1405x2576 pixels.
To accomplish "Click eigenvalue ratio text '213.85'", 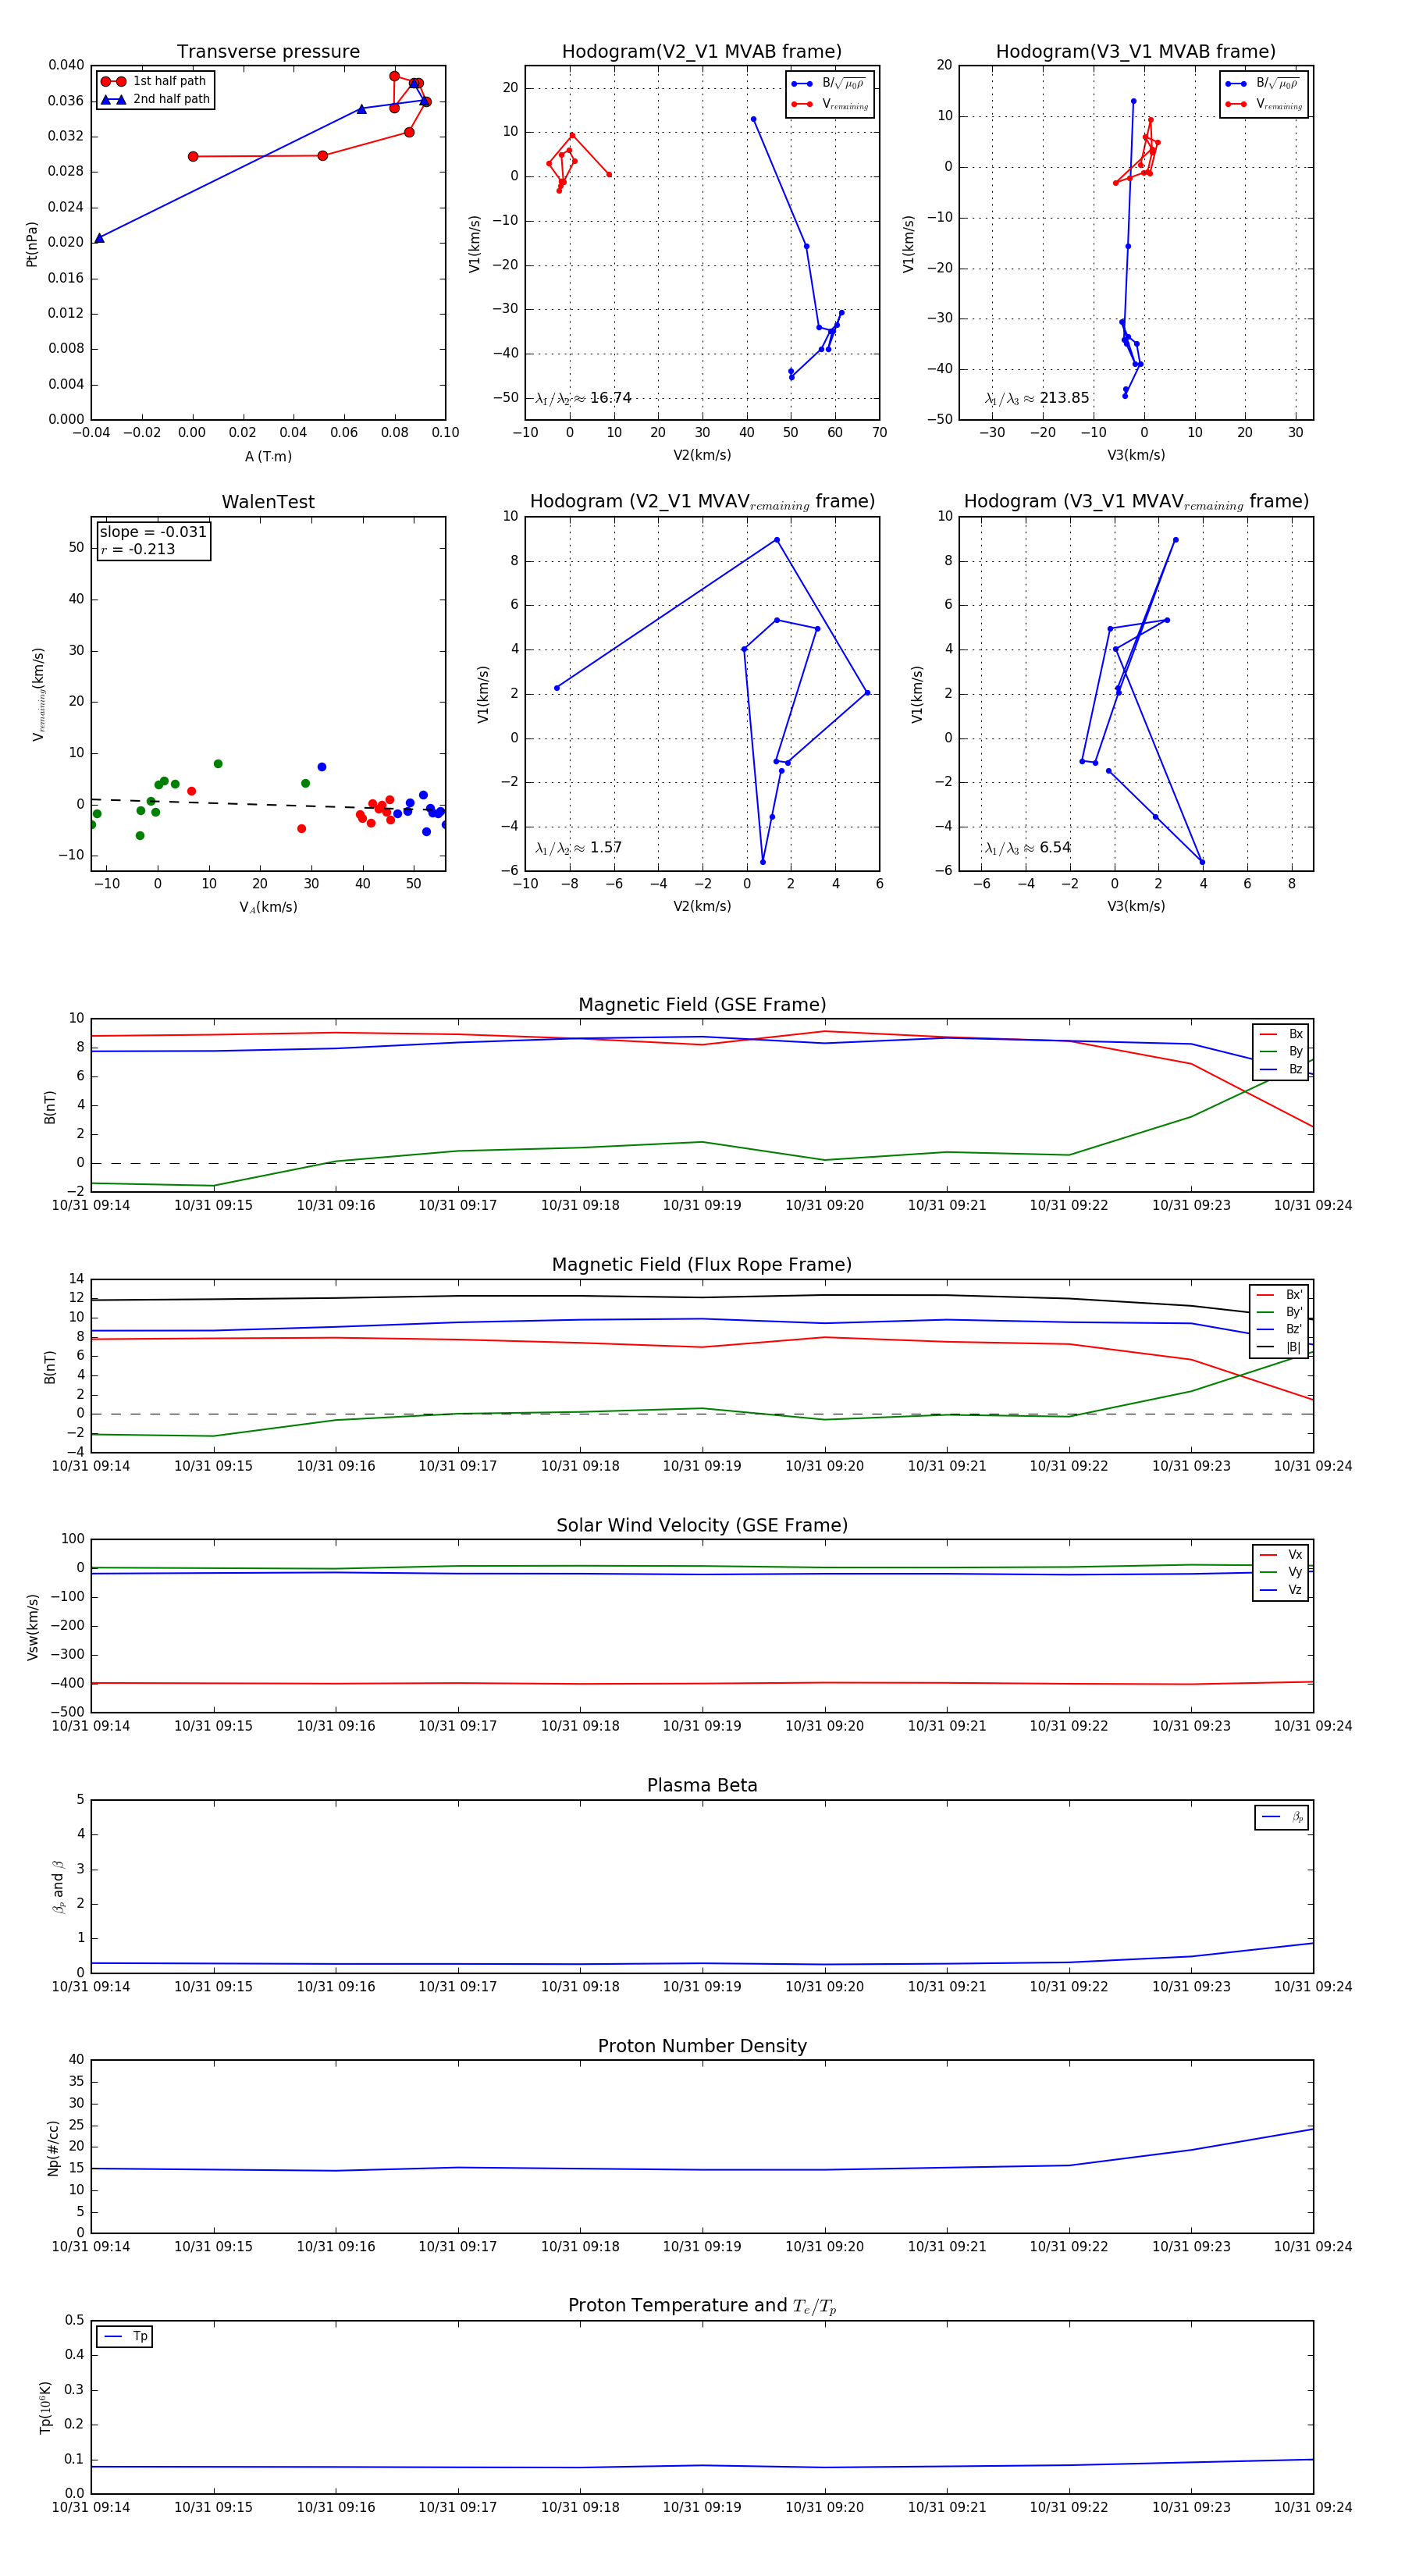I will tap(1064, 398).
